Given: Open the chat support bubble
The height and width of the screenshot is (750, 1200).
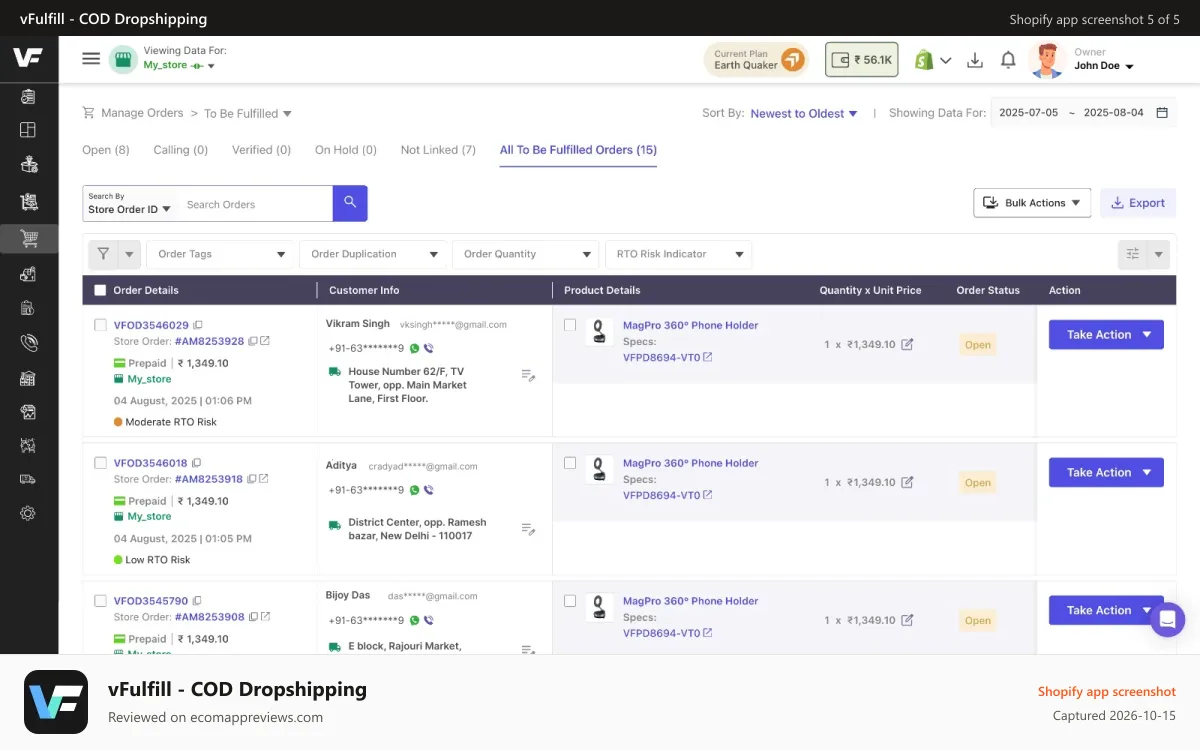Looking at the screenshot, I should click(1167, 619).
